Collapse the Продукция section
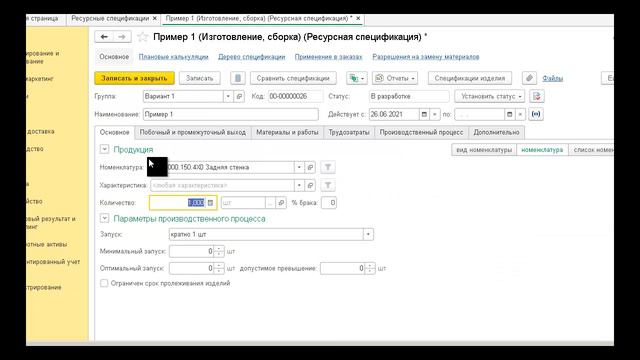Viewport: 640px width, 360px height. click(x=104, y=149)
